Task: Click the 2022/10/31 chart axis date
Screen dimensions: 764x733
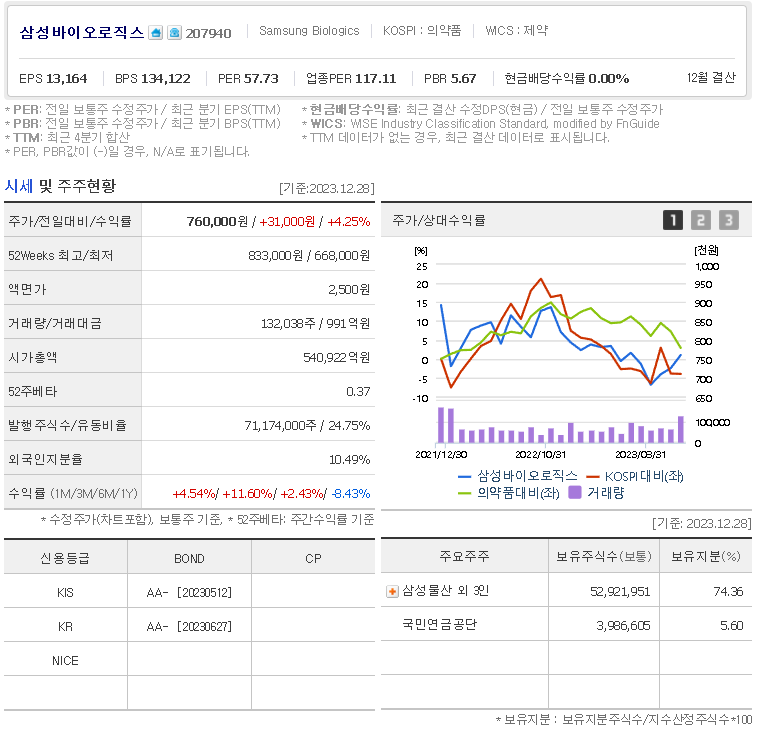Action: (x=540, y=455)
